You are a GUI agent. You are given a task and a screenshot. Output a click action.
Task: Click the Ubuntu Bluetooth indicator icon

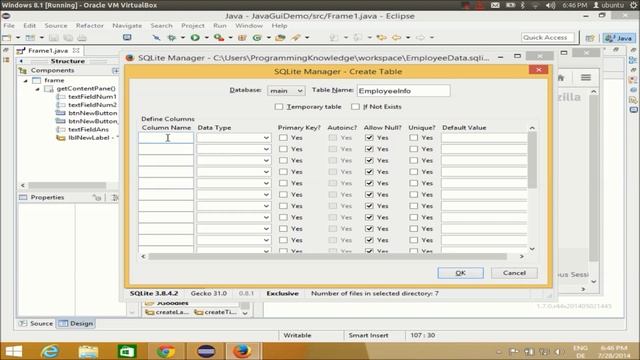pyautogui.click(x=523, y=5)
